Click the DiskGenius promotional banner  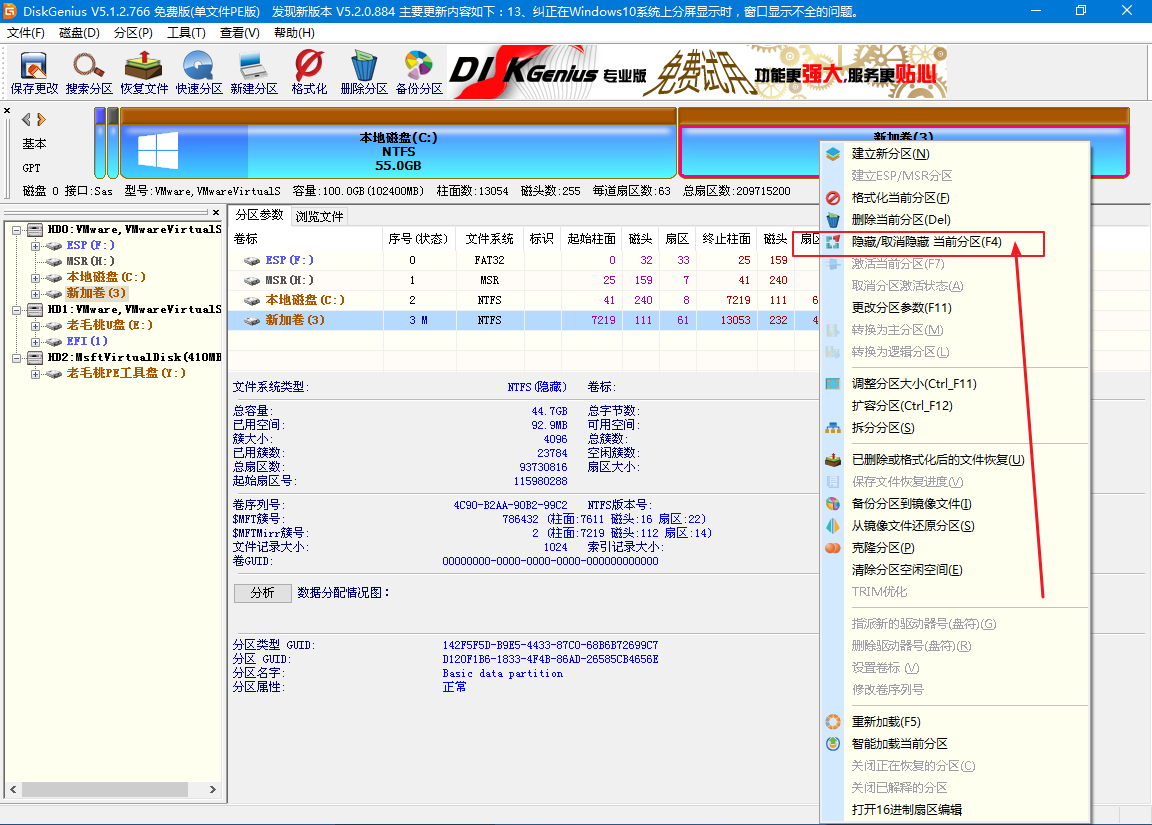pyautogui.click(x=697, y=72)
